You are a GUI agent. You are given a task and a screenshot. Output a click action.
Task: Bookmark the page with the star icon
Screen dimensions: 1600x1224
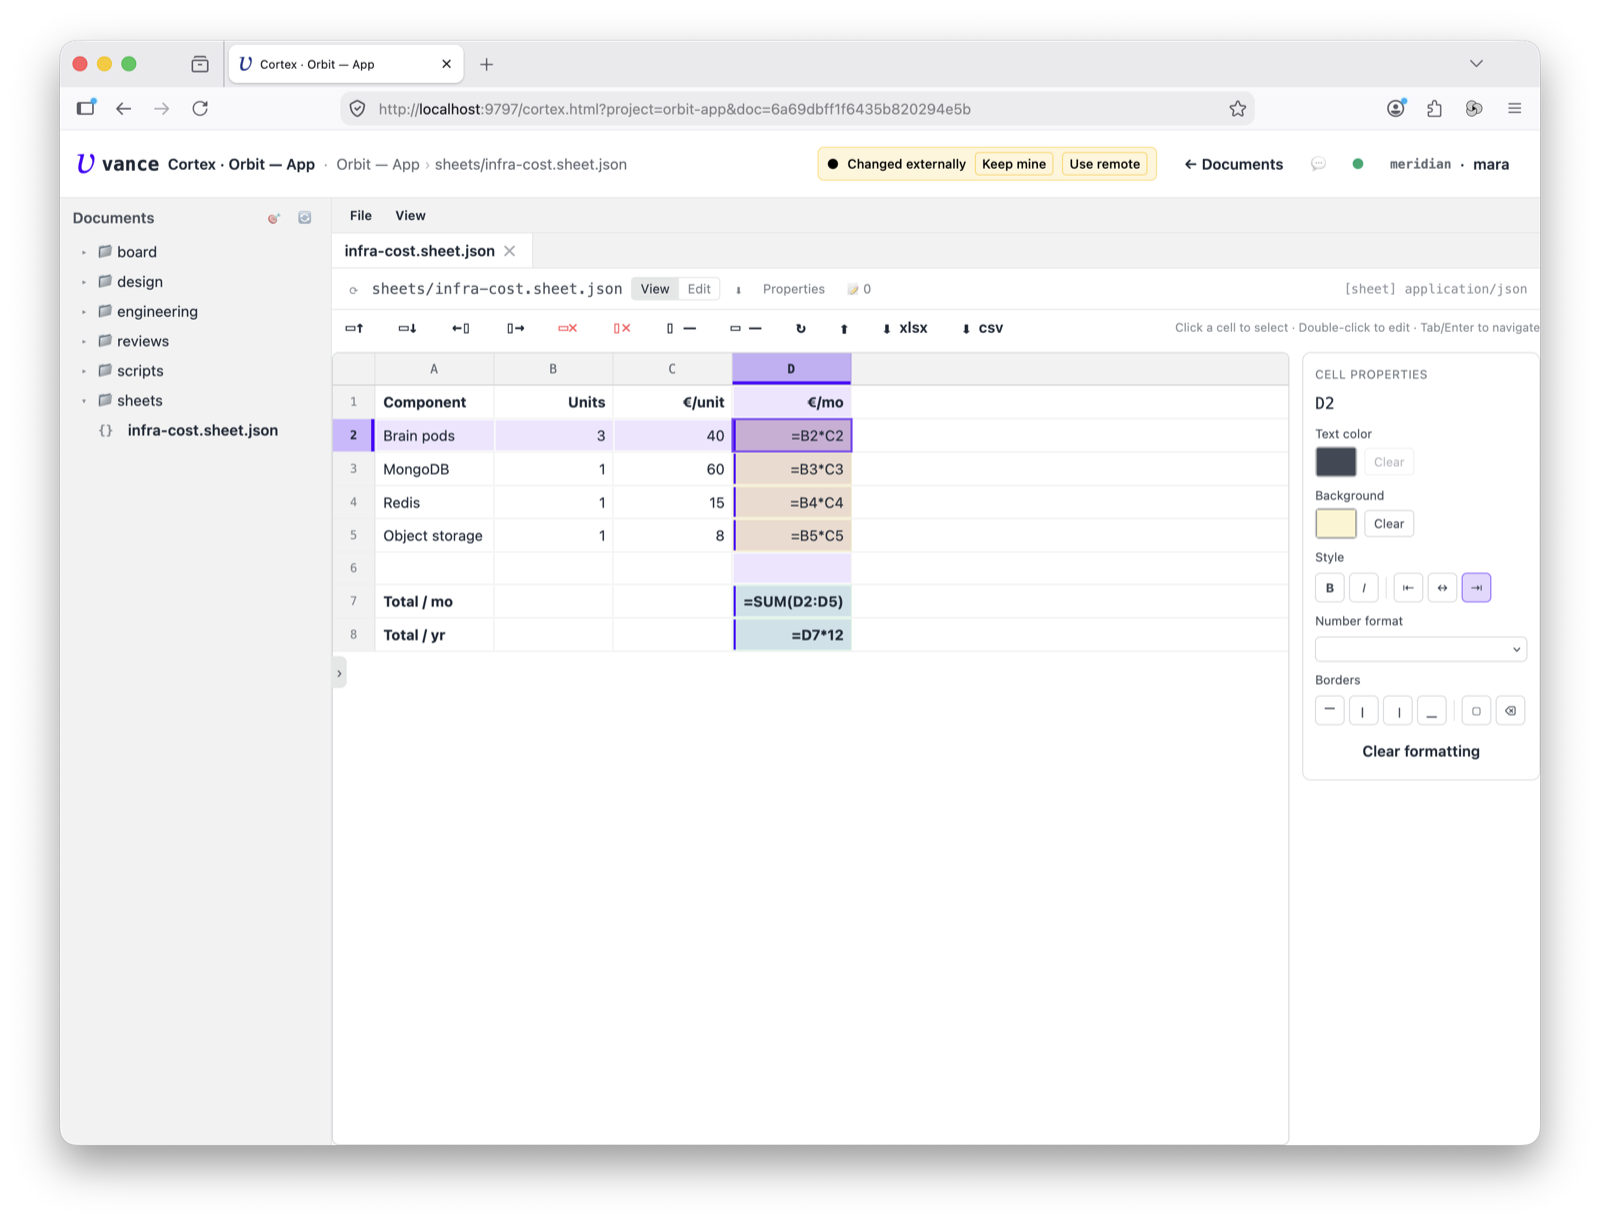(1238, 109)
